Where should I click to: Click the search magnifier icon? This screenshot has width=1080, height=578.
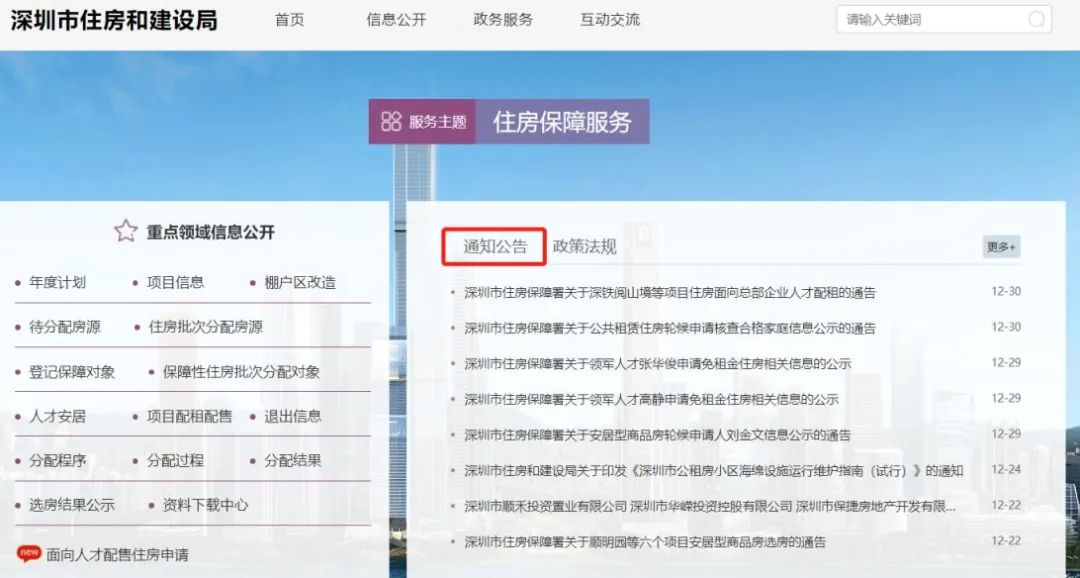coord(1036,19)
